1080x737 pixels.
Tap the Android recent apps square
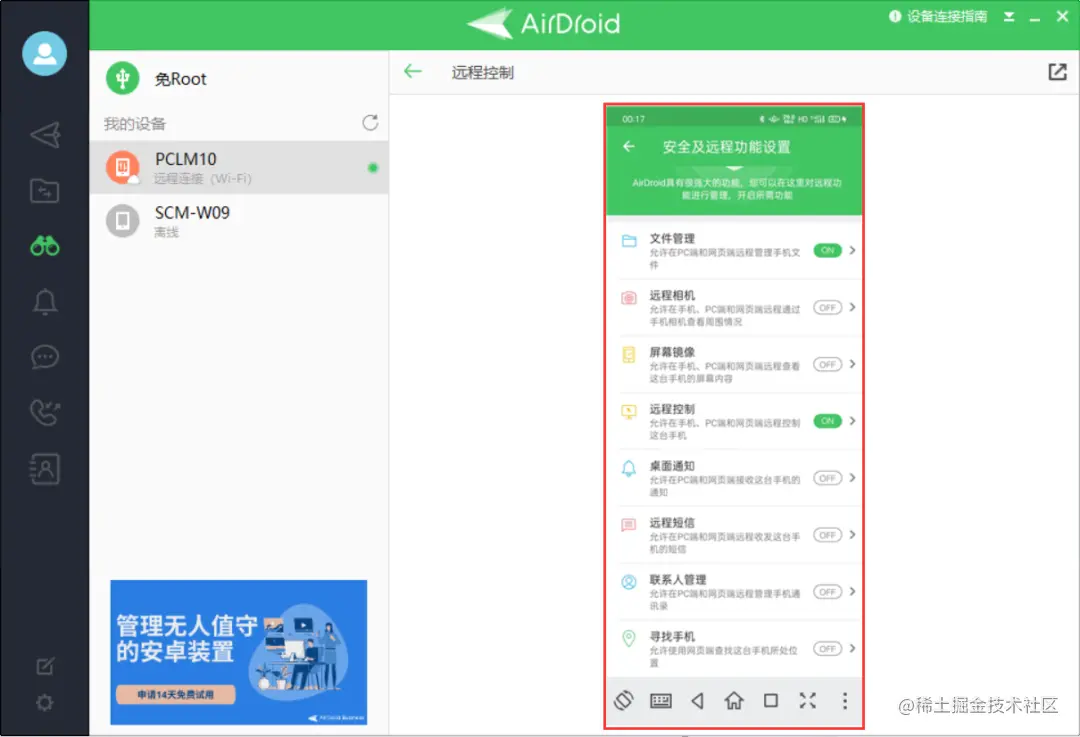pos(771,700)
